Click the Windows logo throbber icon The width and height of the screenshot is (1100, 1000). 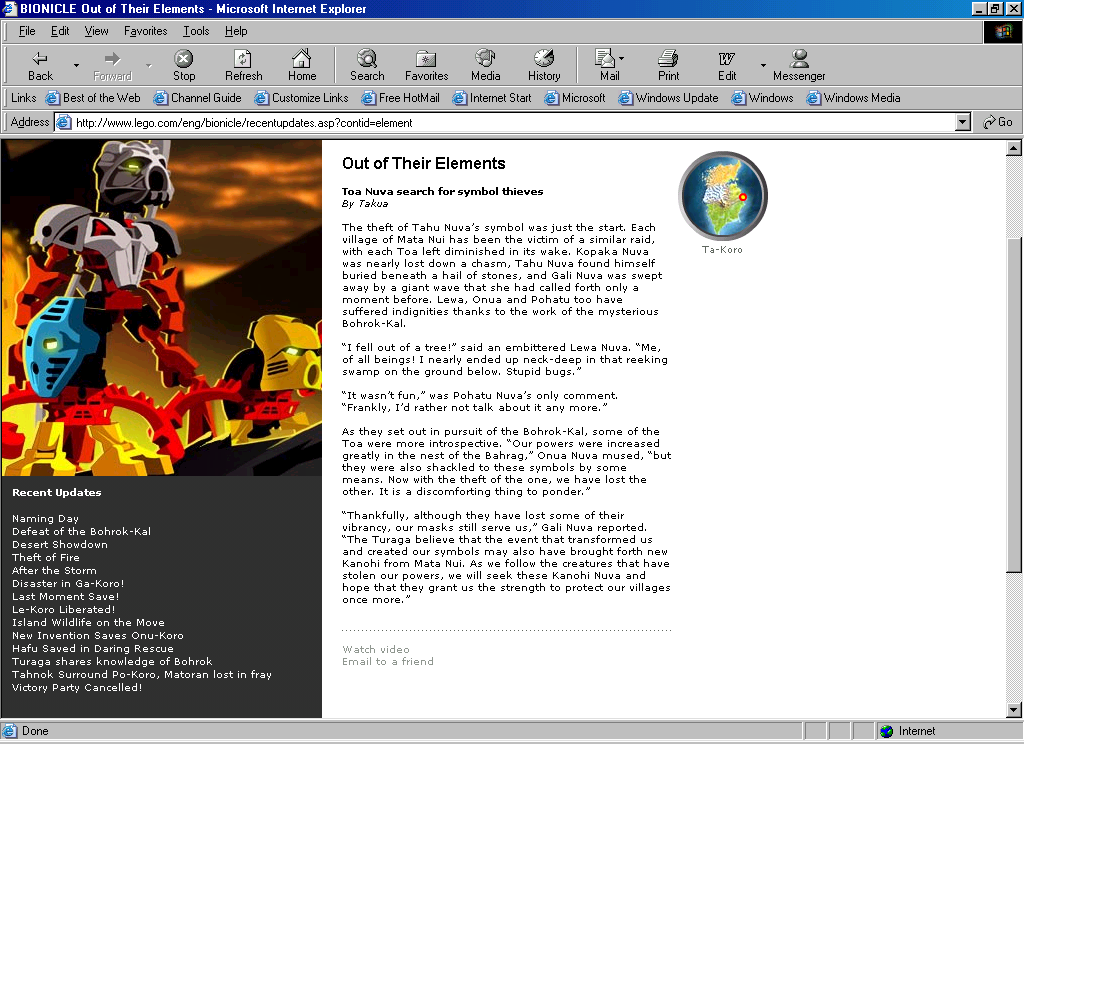[1002, 32]
